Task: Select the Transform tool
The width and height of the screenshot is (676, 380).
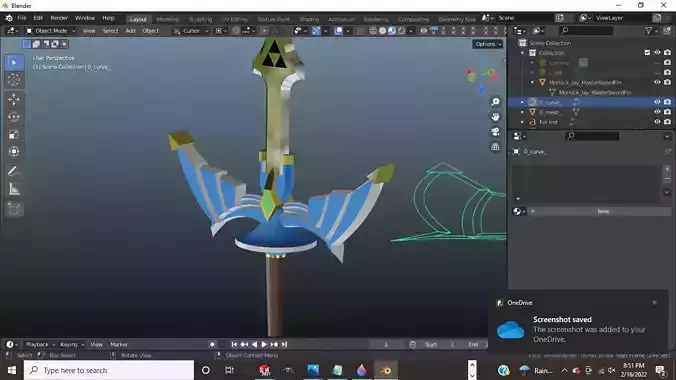Action: tap(14, 151)
